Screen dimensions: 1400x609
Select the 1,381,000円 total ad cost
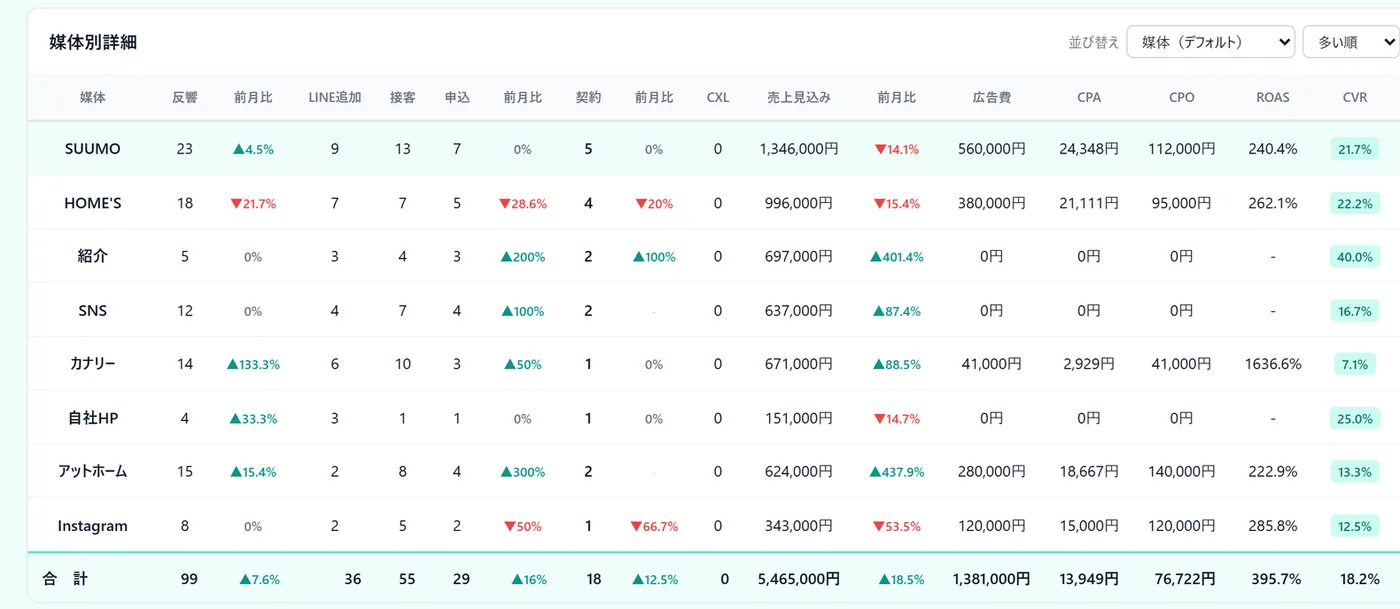[992, 579]
